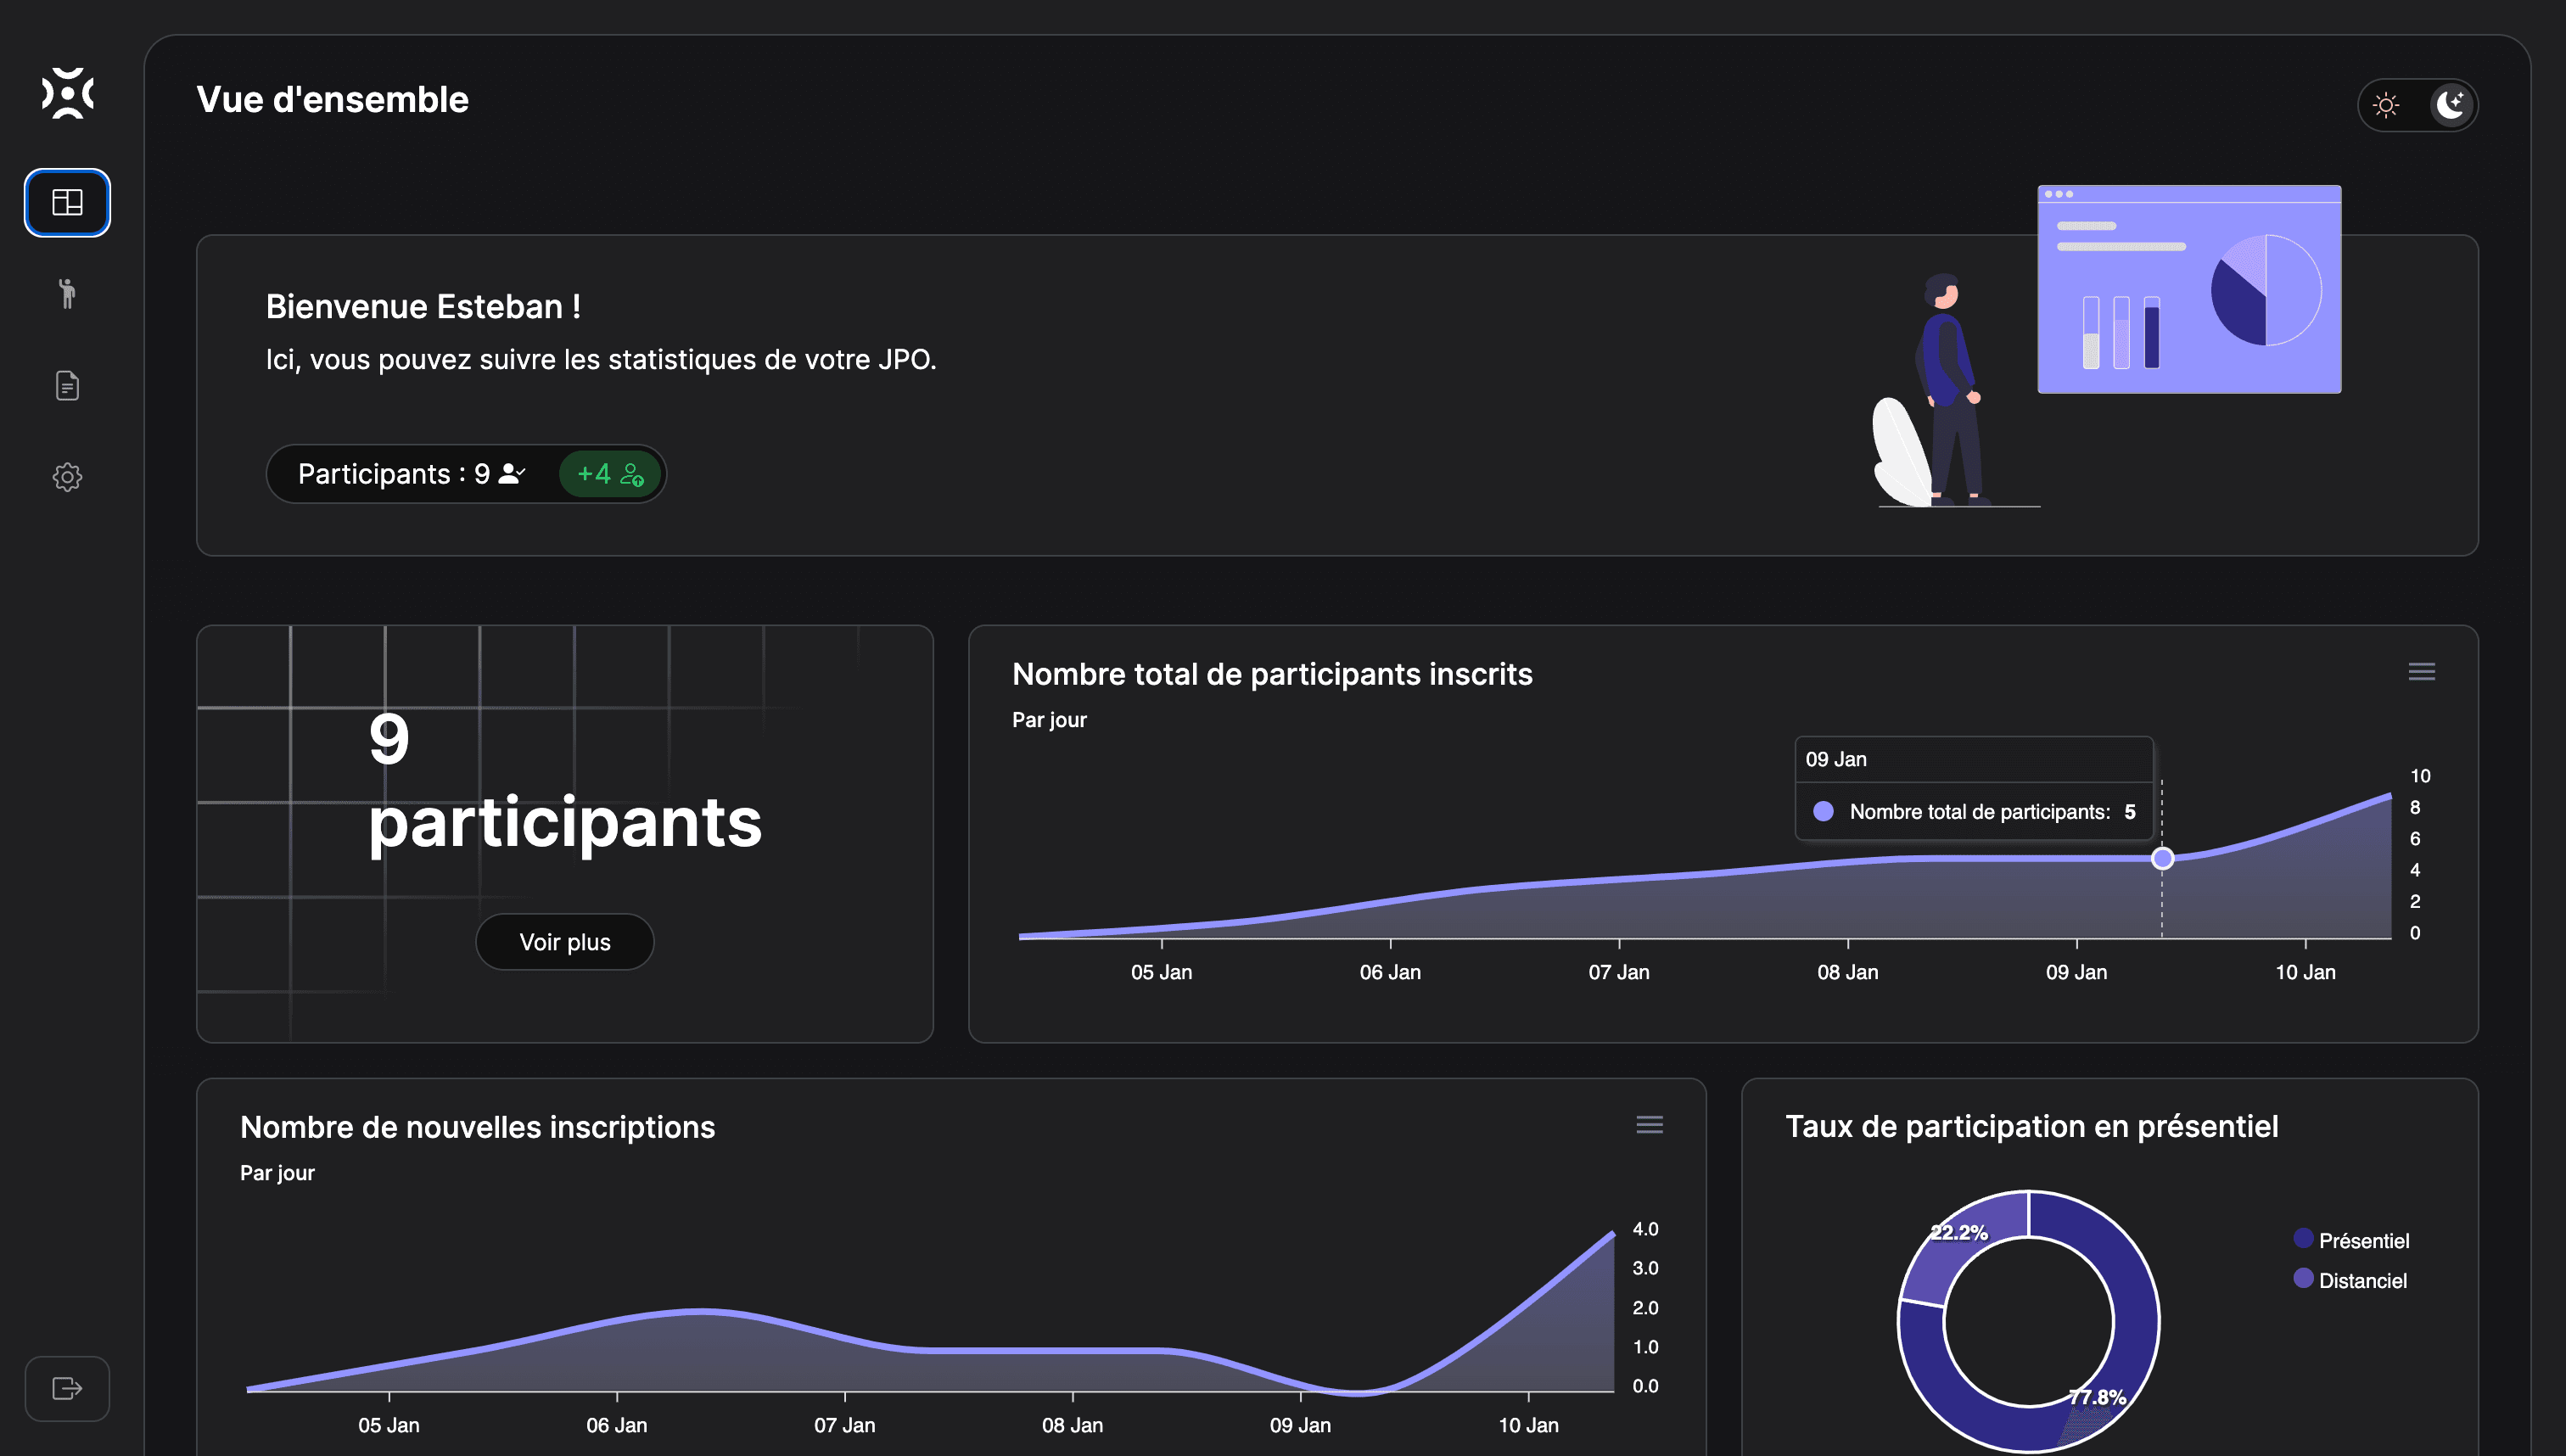This screenshot has height=1456, width=2566.
Task: Toggle Présentiel legend entry
Action: (2352, 1240)
